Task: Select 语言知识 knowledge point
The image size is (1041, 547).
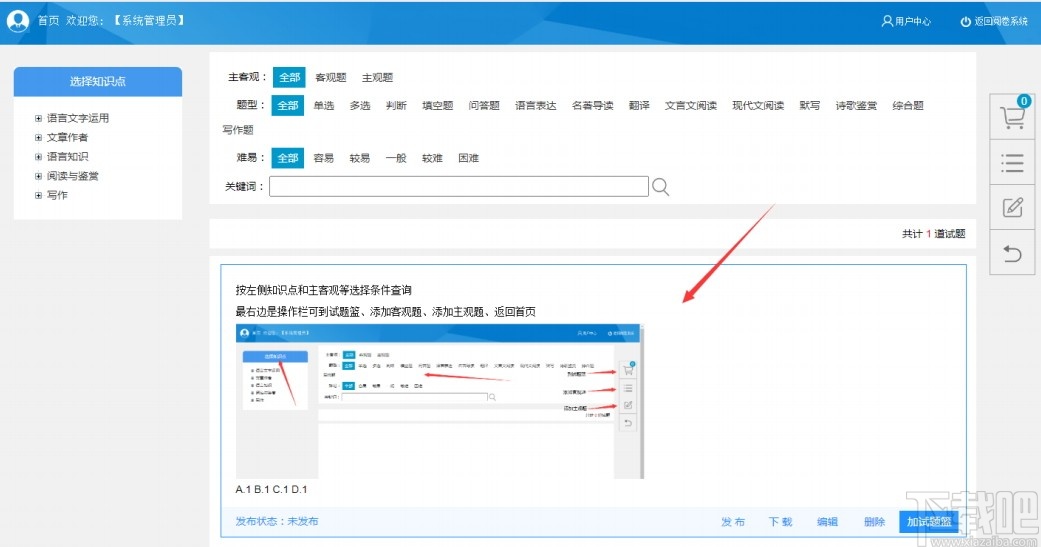Action: click(67, 157)
